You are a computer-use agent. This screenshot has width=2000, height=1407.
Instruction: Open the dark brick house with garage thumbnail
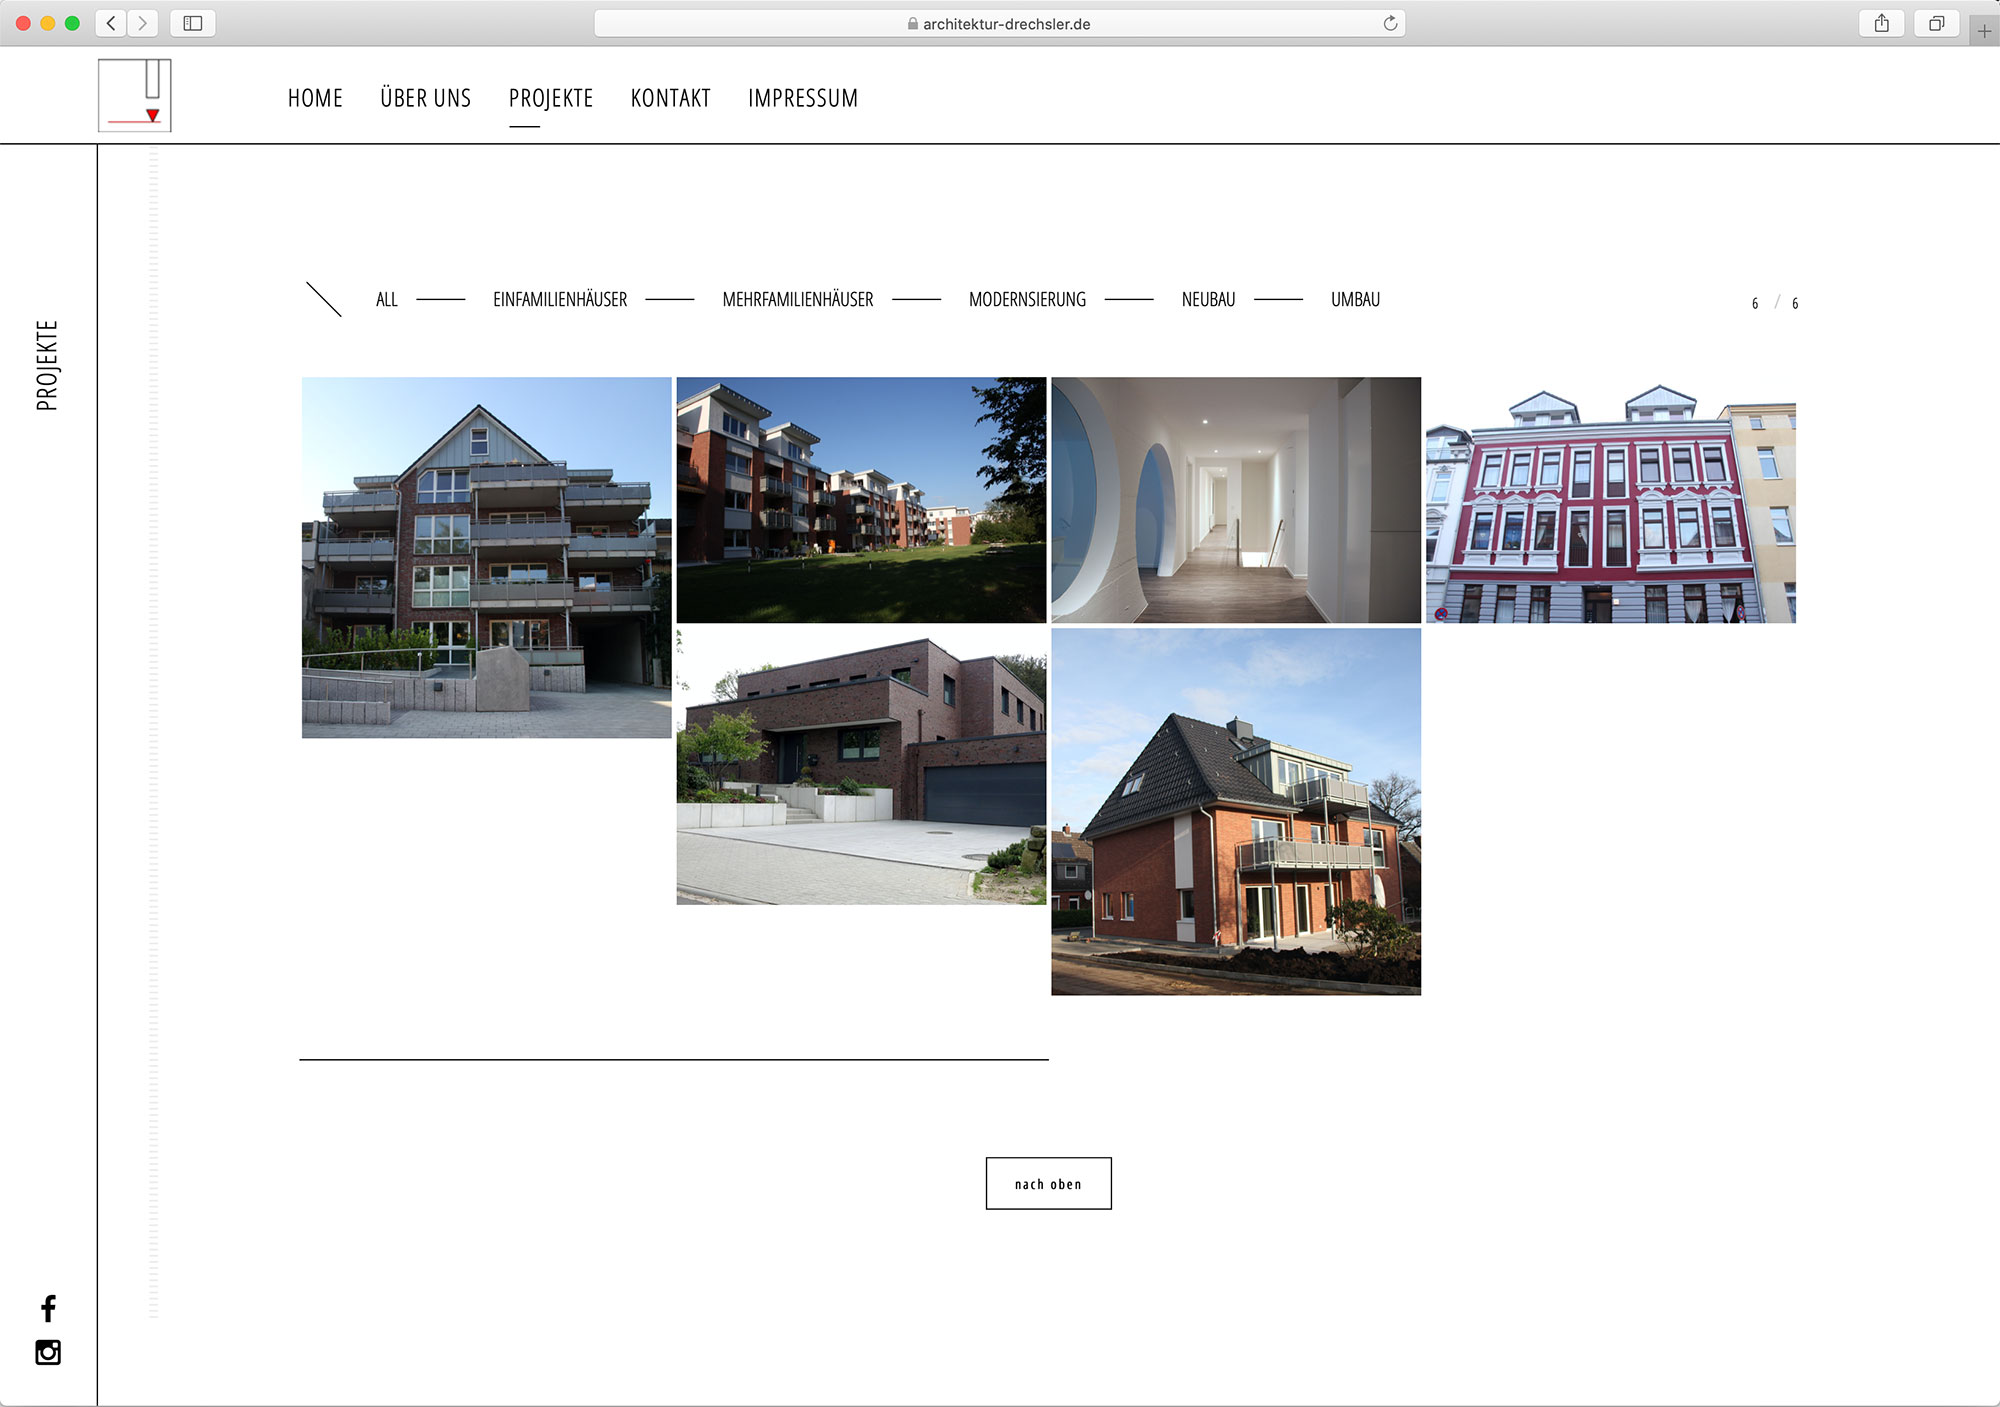[861, 766]
